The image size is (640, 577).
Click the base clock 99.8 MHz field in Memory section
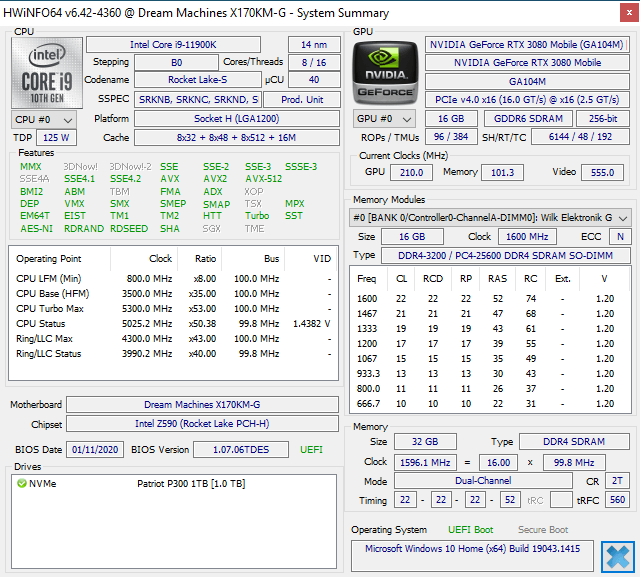[x=574, y=463]
